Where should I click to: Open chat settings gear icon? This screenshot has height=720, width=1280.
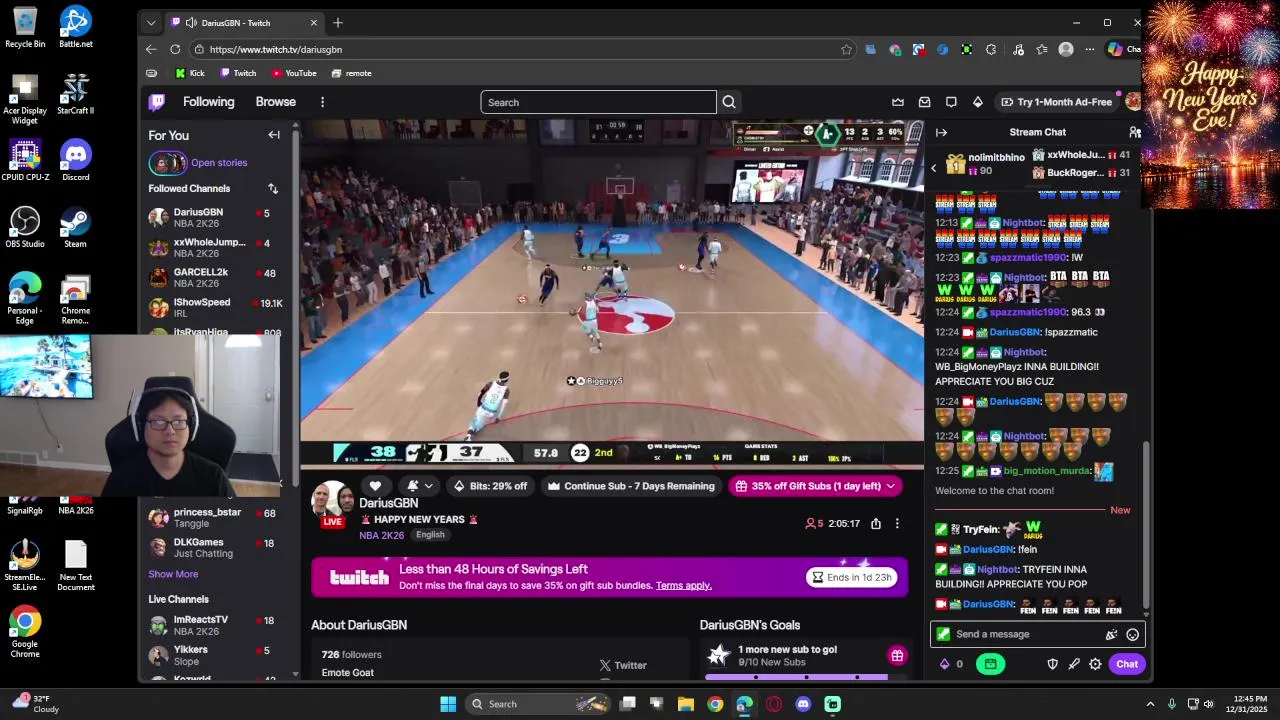[x=1095, y=664]
